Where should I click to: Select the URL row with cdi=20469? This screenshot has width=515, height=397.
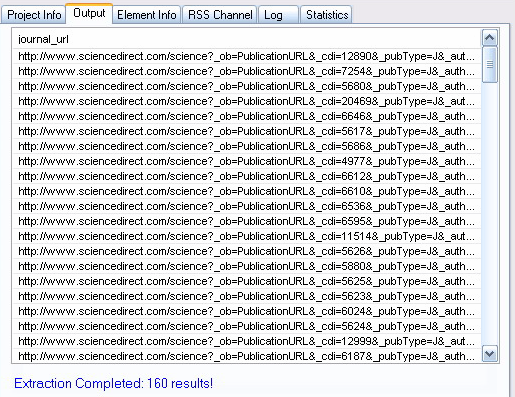246,101
